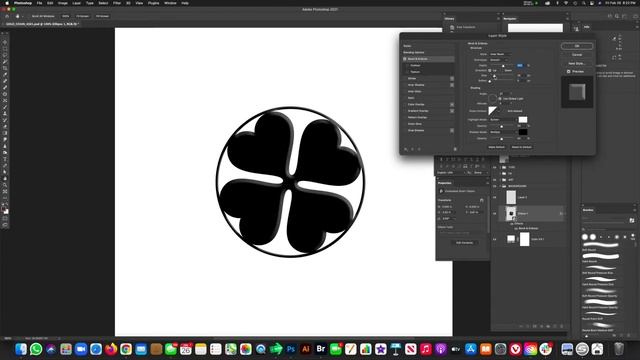640x360 pixels.
Task: Open the Highlight Mode dropdown
Action: coord(503,120)
